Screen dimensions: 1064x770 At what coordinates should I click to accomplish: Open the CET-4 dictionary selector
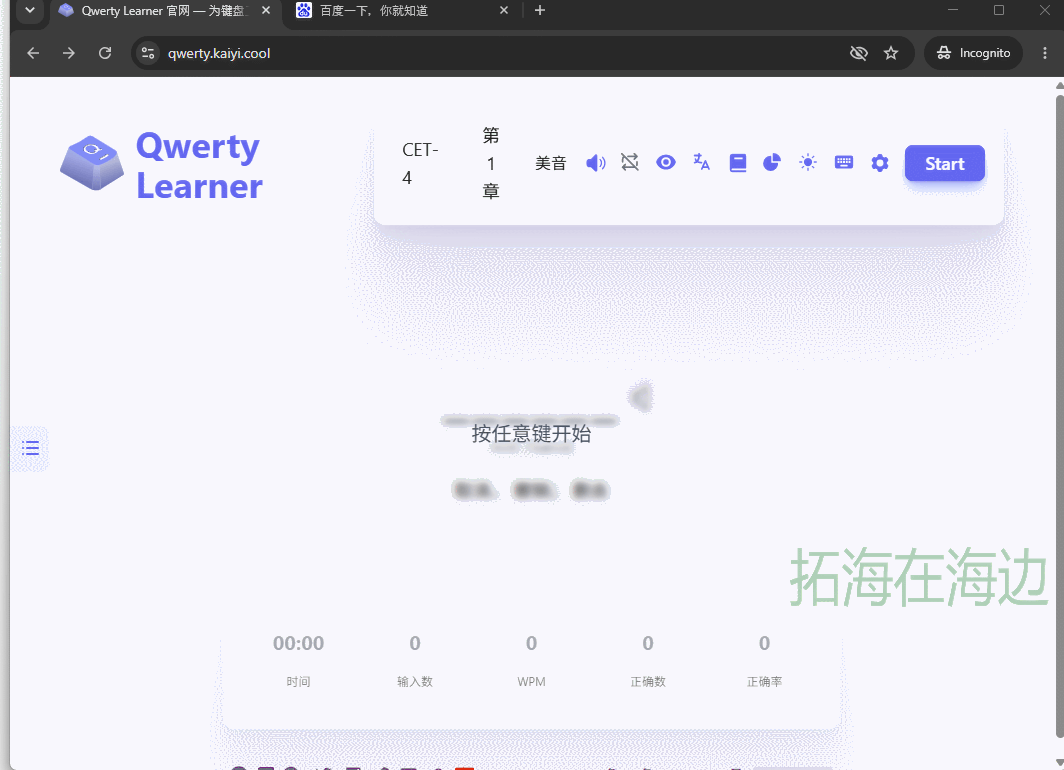click(420, 163)
